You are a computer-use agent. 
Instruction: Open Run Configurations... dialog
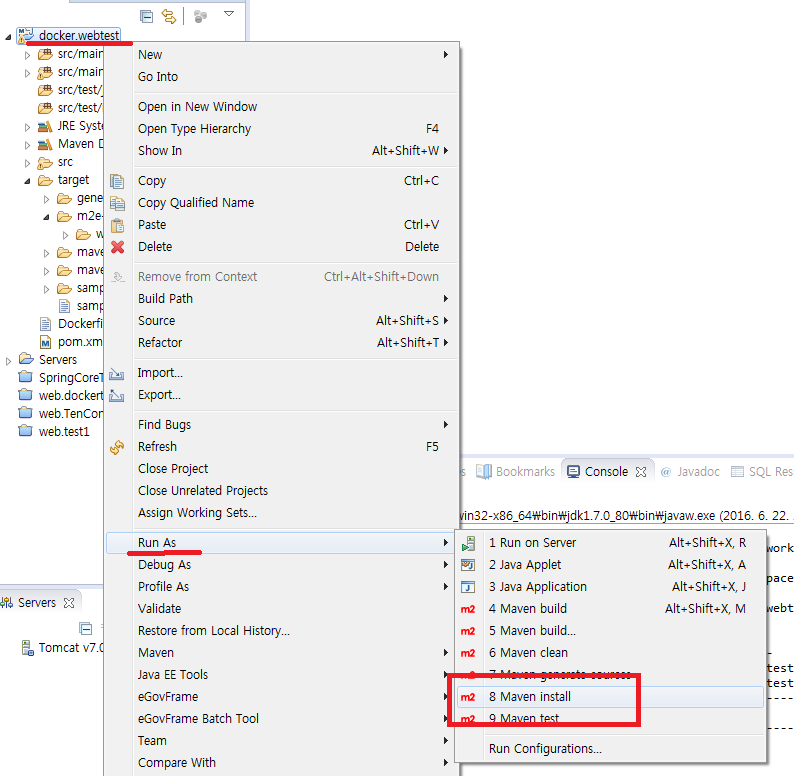point(544,749)
